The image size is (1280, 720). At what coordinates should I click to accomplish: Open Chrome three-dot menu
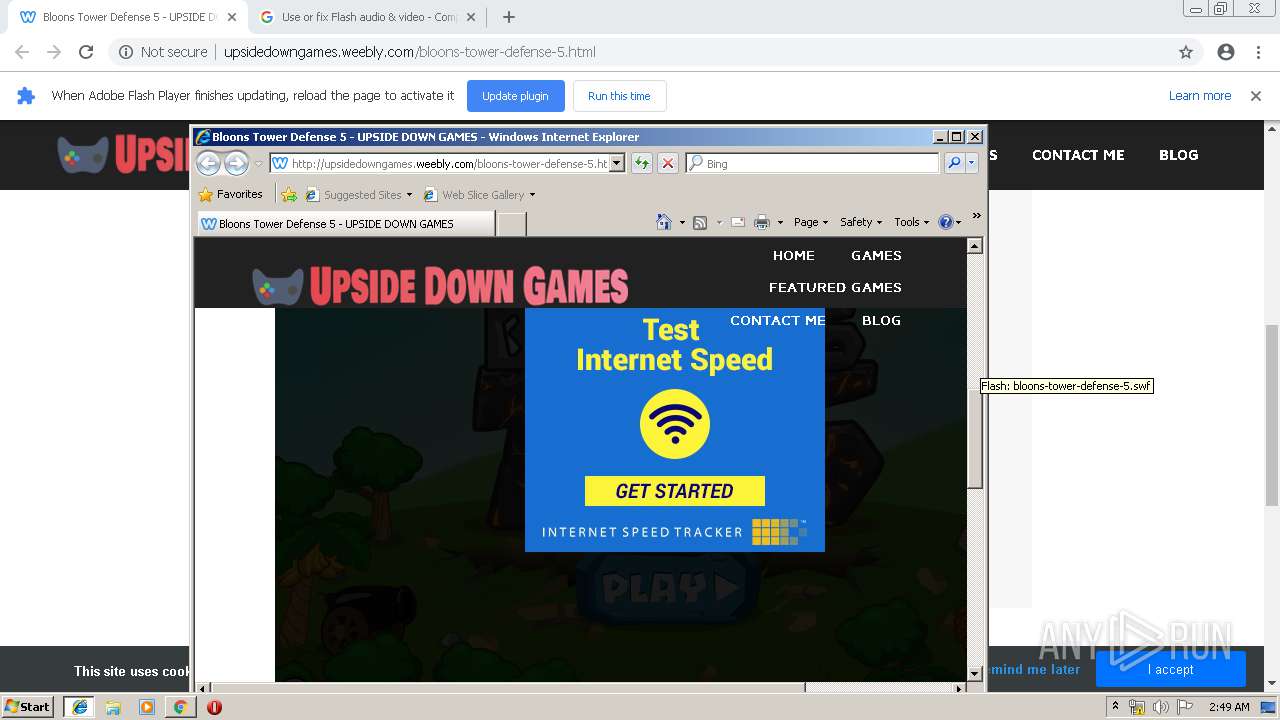pos(1258,52)
